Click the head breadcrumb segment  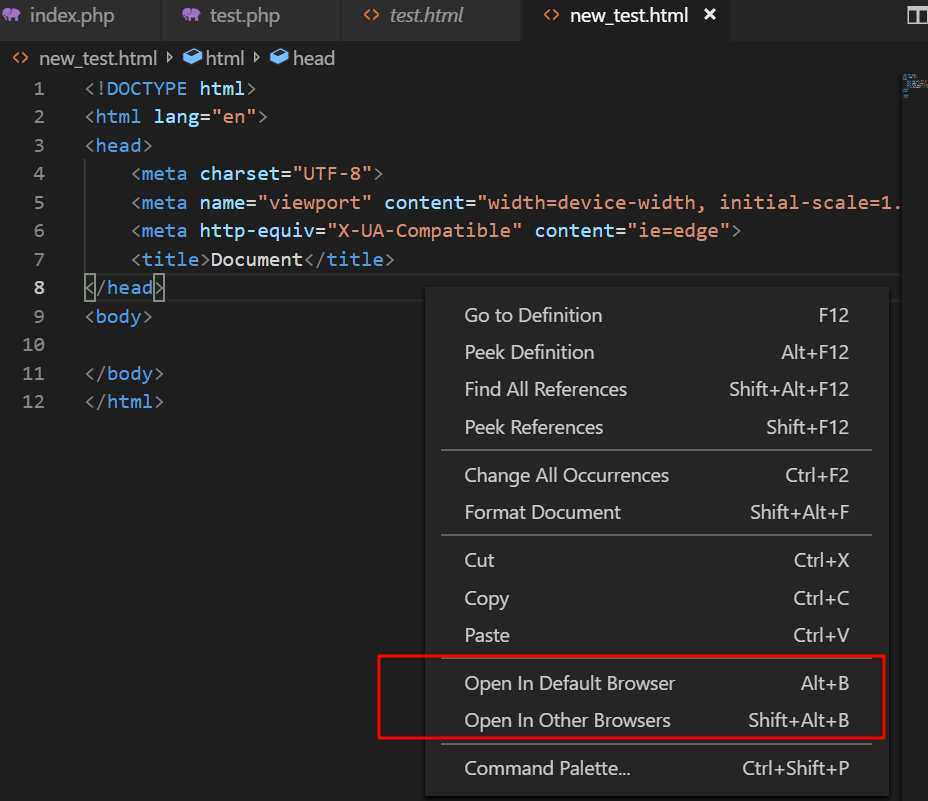coord(314,59)
